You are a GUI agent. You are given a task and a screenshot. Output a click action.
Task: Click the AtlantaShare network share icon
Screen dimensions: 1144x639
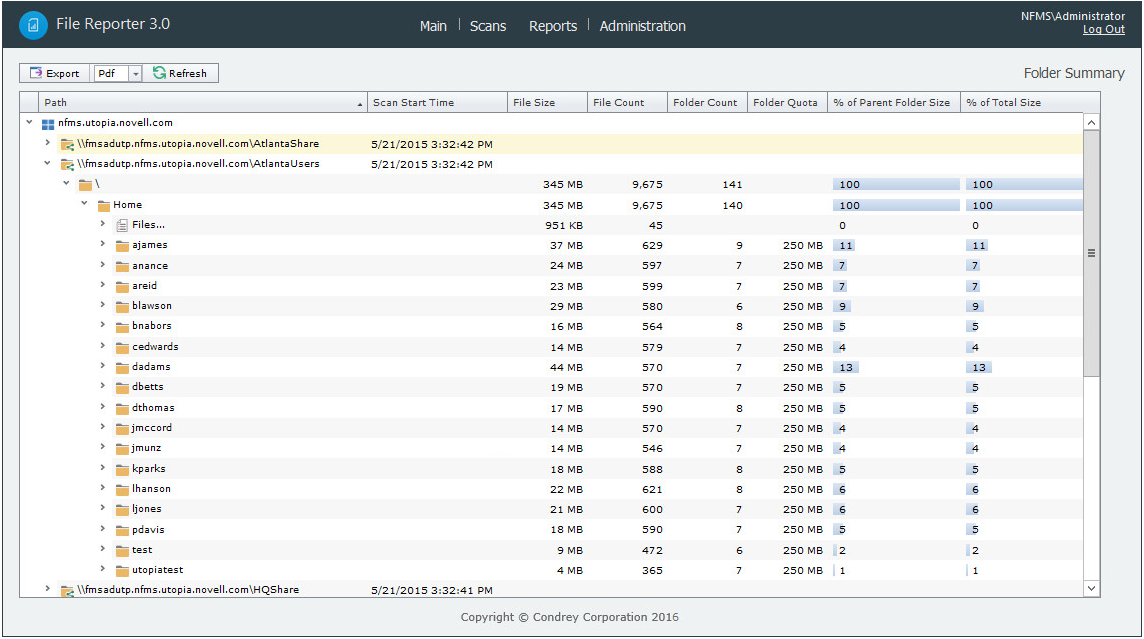(67, 144)
